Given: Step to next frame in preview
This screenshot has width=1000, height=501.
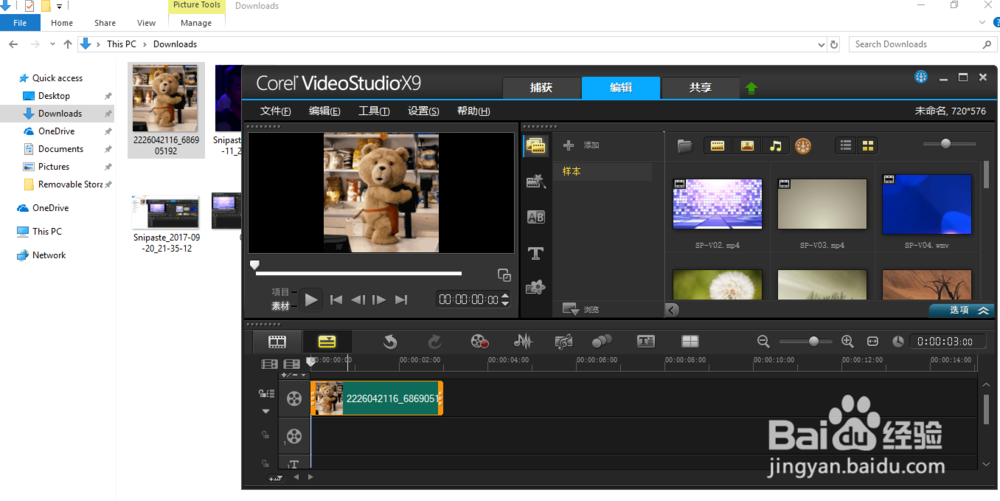Looking at the screenshot, I should [x=379, y=300].
